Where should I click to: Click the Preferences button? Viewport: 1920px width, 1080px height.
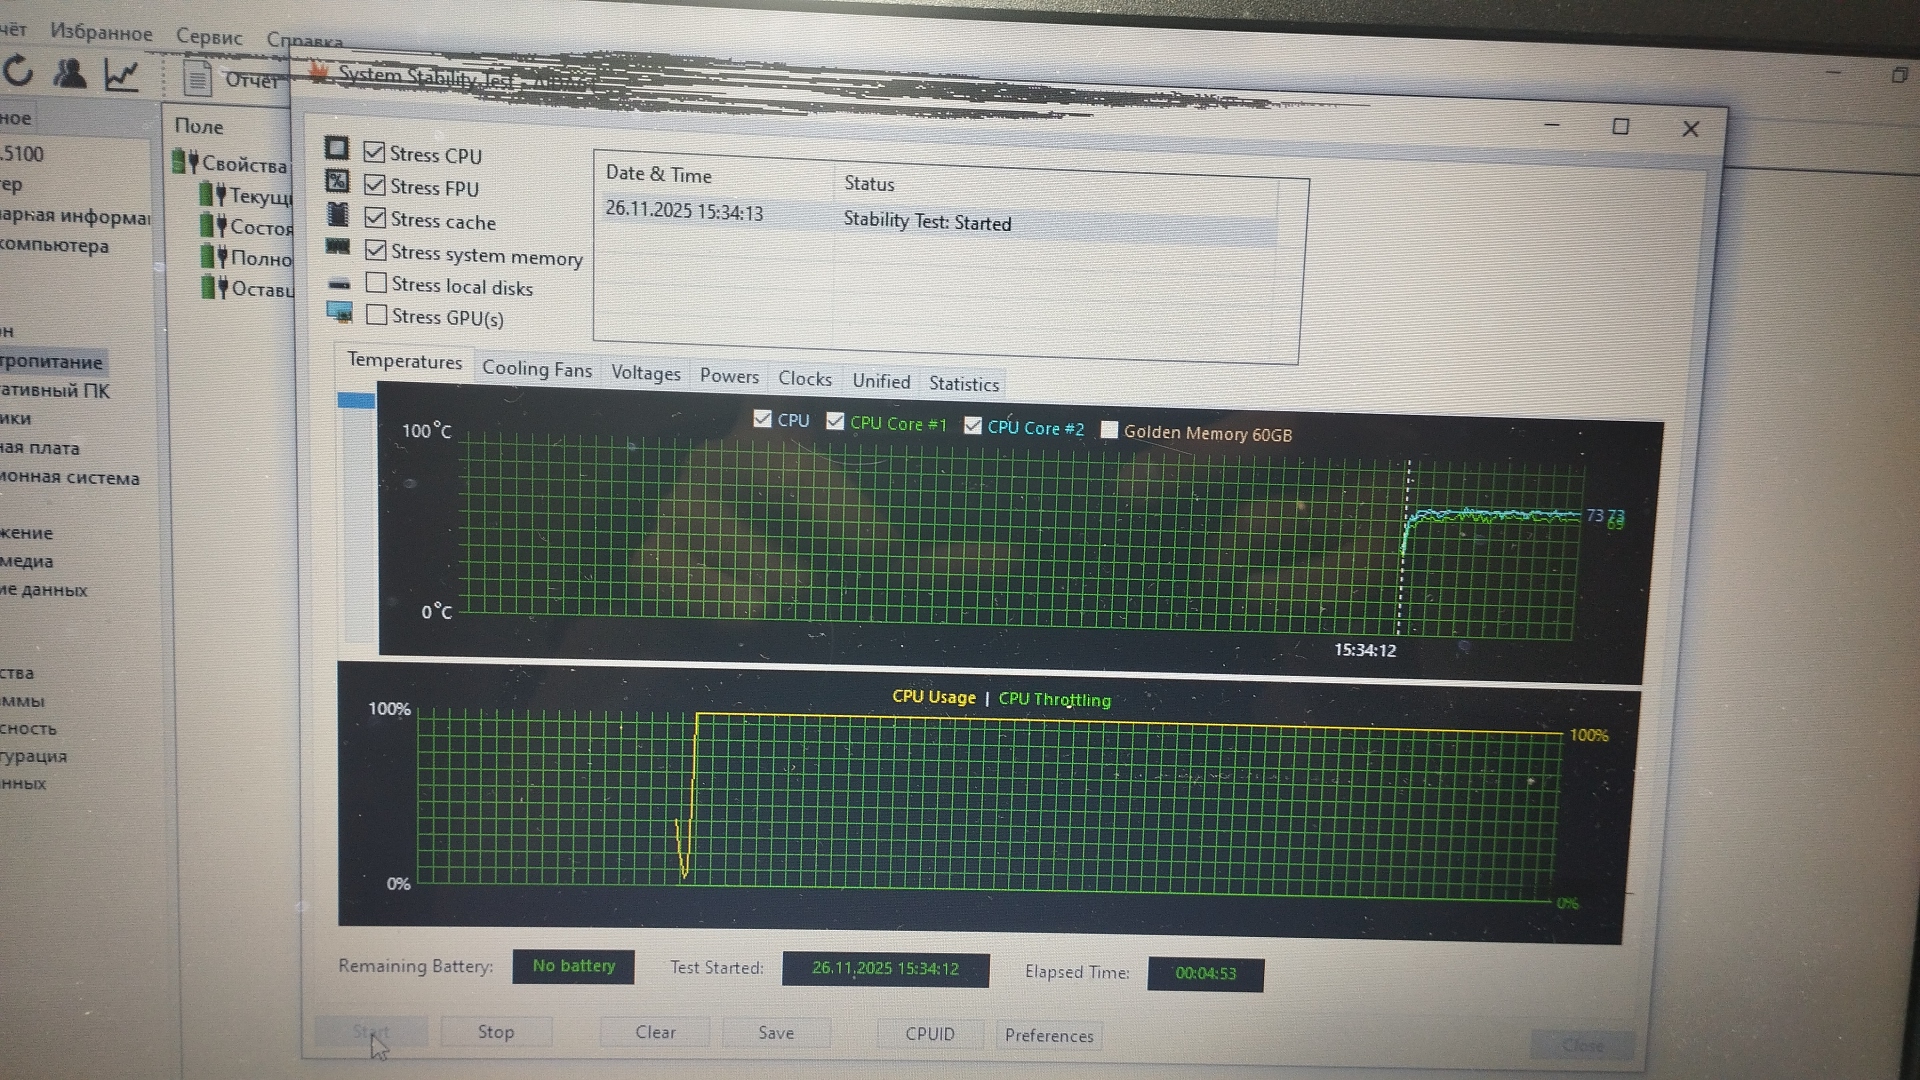coord(1048,1035)
